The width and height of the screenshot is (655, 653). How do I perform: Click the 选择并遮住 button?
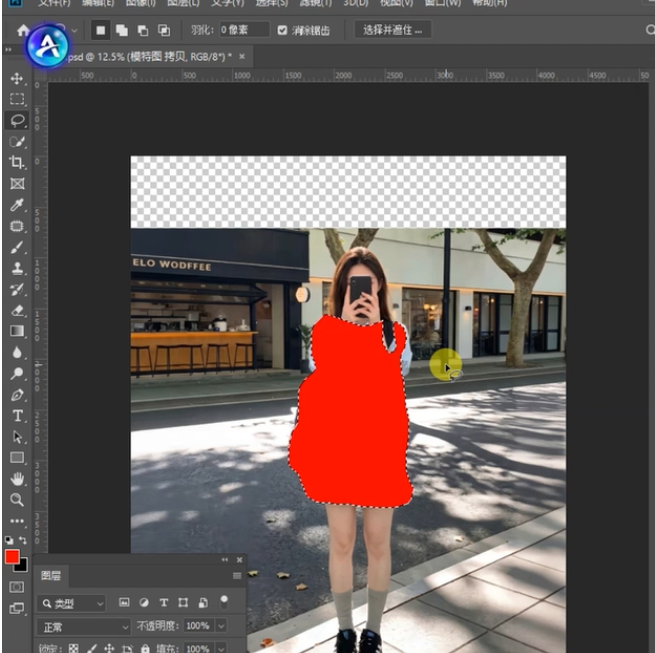(392, 30)
